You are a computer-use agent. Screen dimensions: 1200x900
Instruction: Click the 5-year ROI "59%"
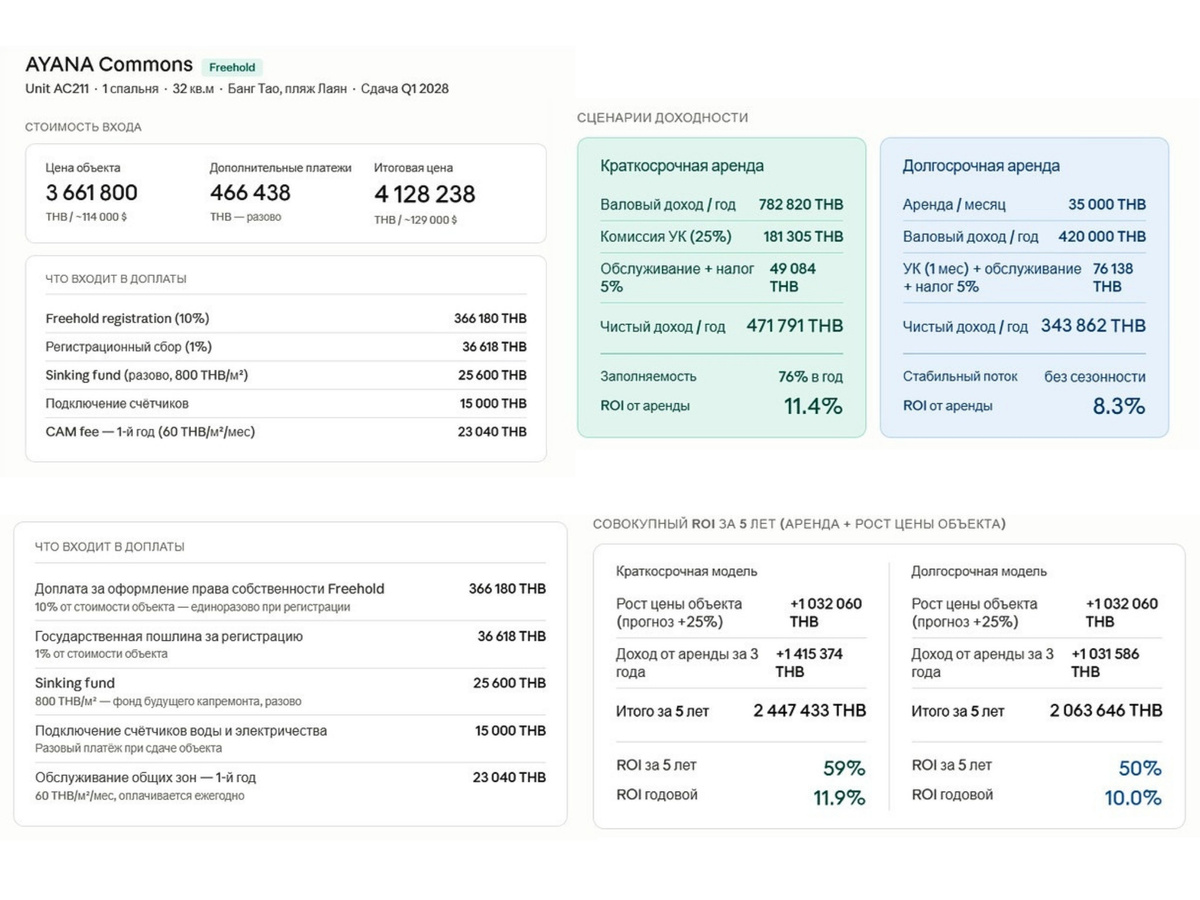click(x=844, y=768)
